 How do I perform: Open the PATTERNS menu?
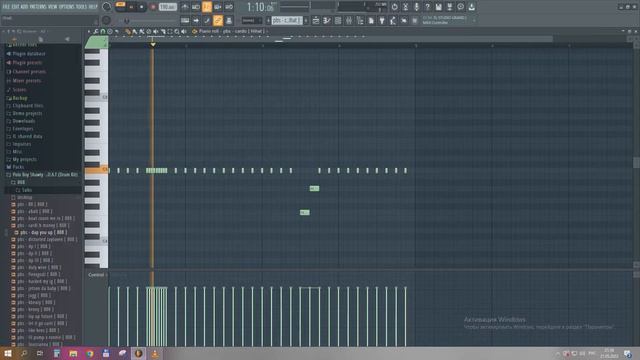tap(38, 7)
